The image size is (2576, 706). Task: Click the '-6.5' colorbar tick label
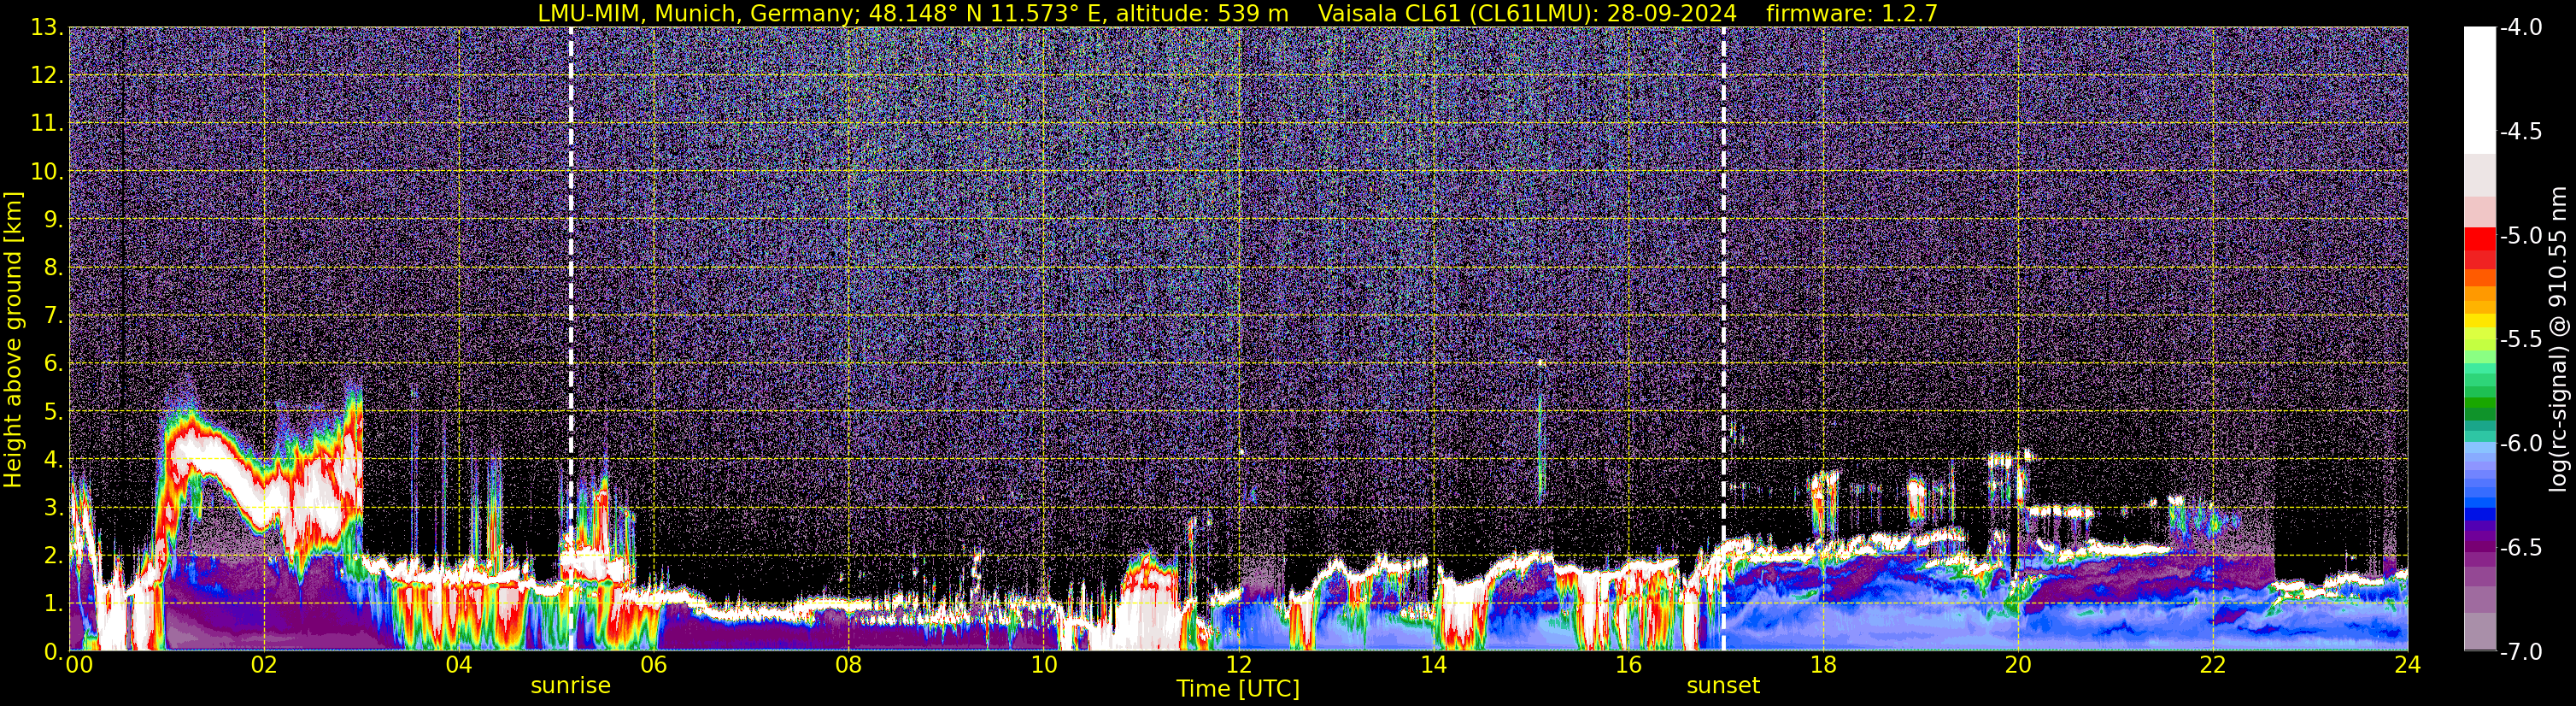[x=2520, y=547]
